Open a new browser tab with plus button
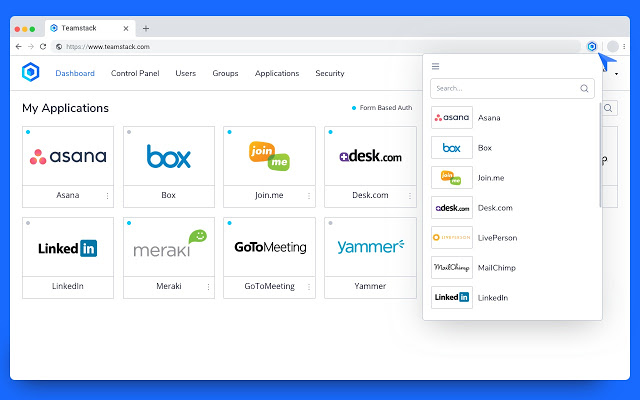640x400 pixels. point(146,28)
